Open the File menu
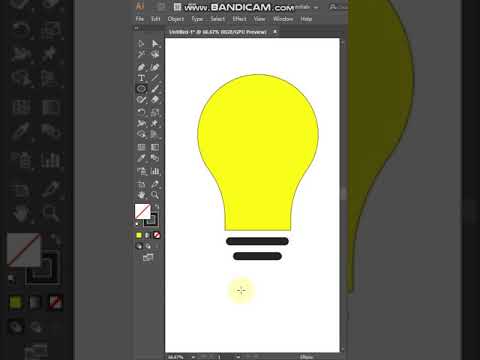The height and width of the screenshot is (360, 480). coord(140,19)
